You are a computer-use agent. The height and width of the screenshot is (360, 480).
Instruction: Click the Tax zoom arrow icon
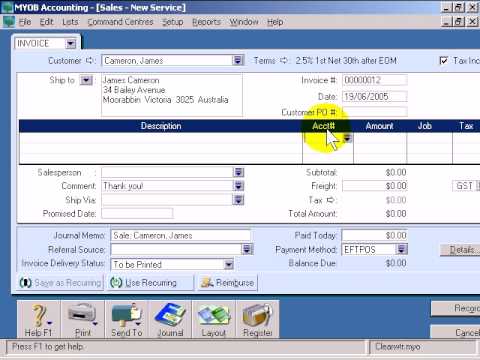(330, 200)
